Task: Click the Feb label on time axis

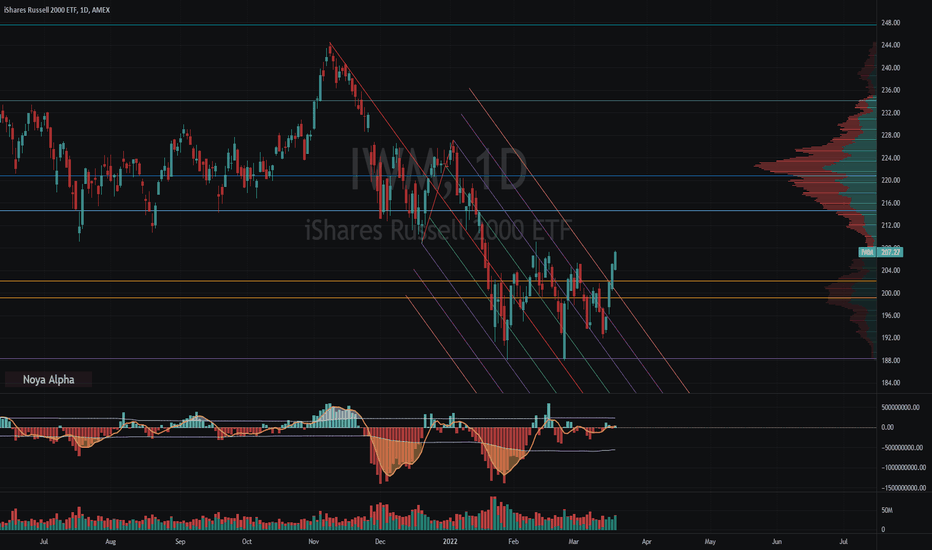Action: (514, 542)
